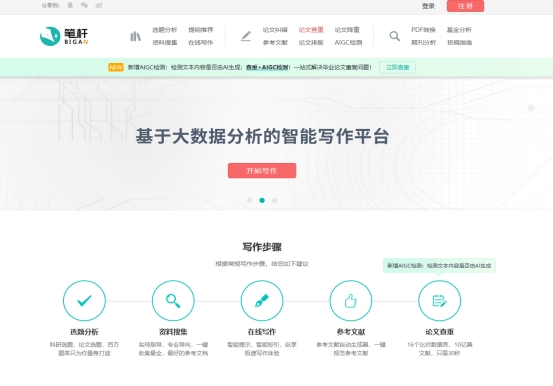The height and width of the screenshot is (386, 553).
Task: Click the 参考文献 thumbs-up circle icon
Action: pyautogui.click(x=351, y=301)
